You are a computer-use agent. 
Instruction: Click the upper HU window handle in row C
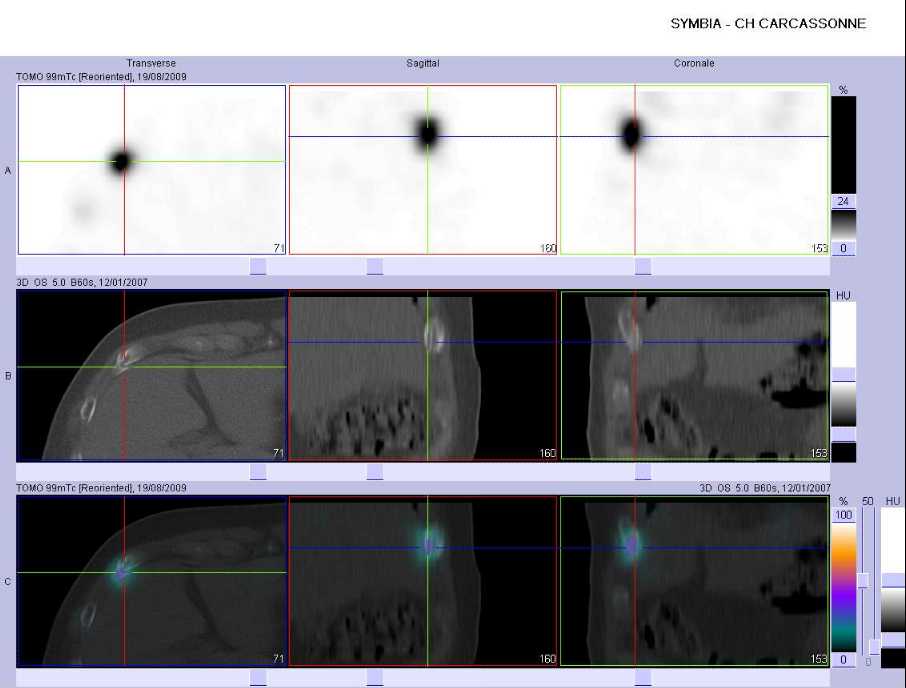coord(893,580)
